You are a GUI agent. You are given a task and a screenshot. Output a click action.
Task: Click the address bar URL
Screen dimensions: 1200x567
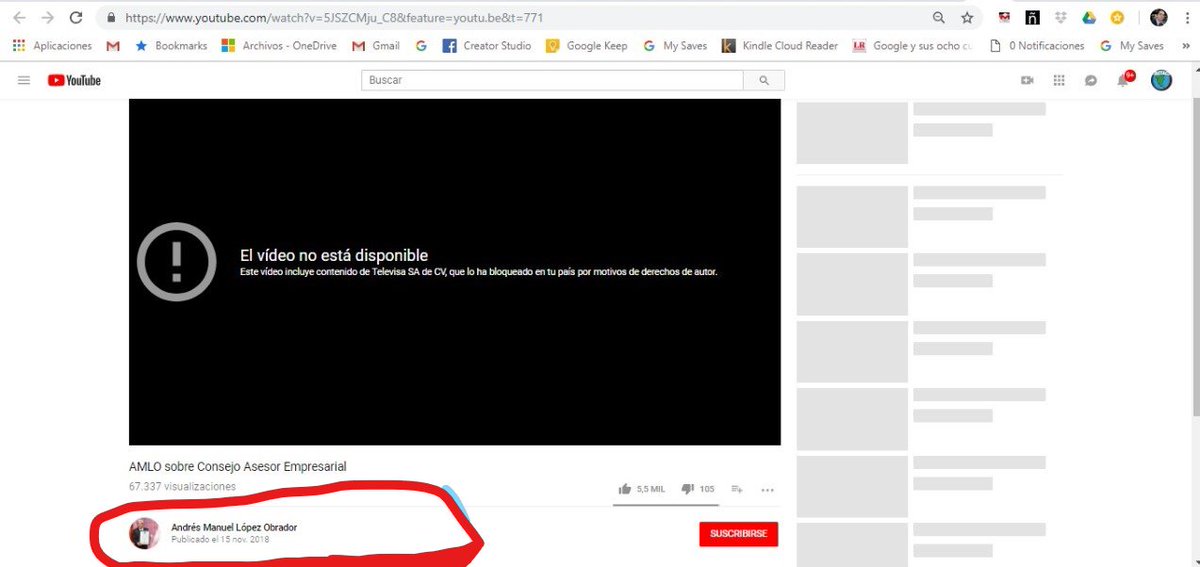pyautogui.click(x=335, y=18)
